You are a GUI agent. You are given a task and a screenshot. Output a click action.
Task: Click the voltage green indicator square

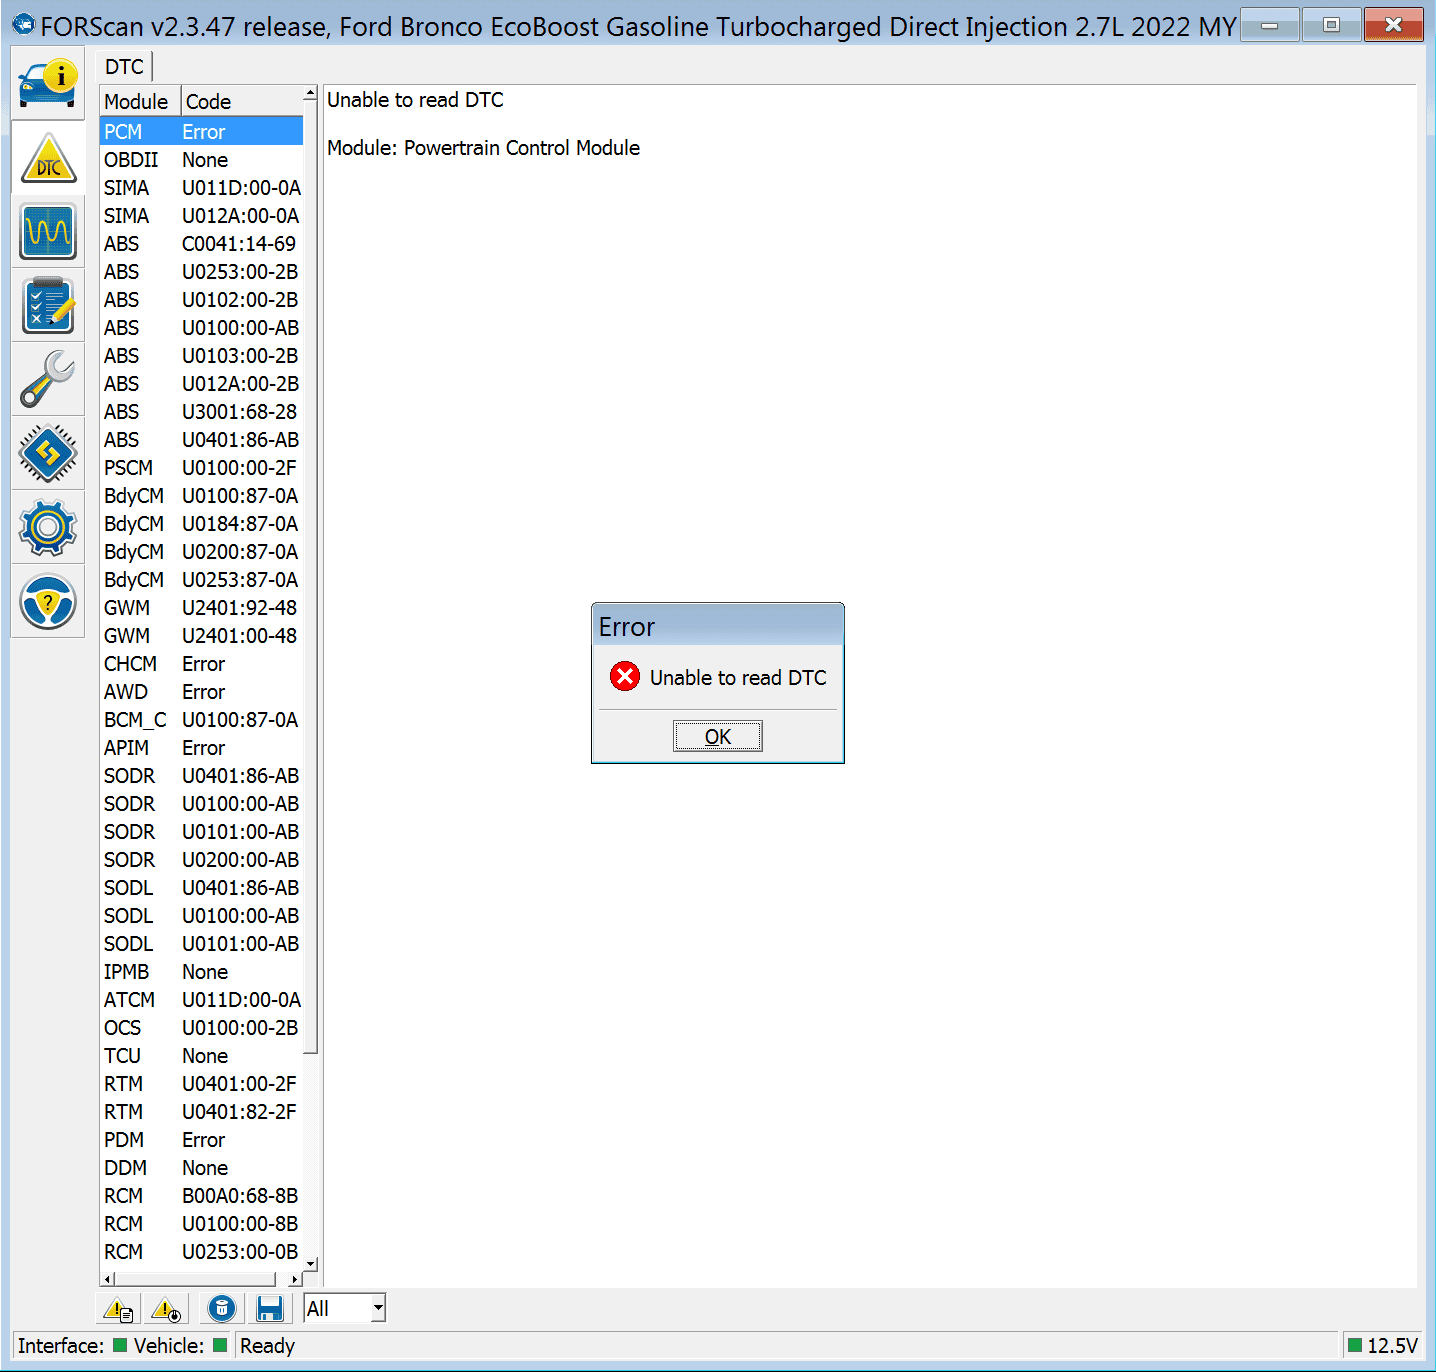(1355, 1345)
